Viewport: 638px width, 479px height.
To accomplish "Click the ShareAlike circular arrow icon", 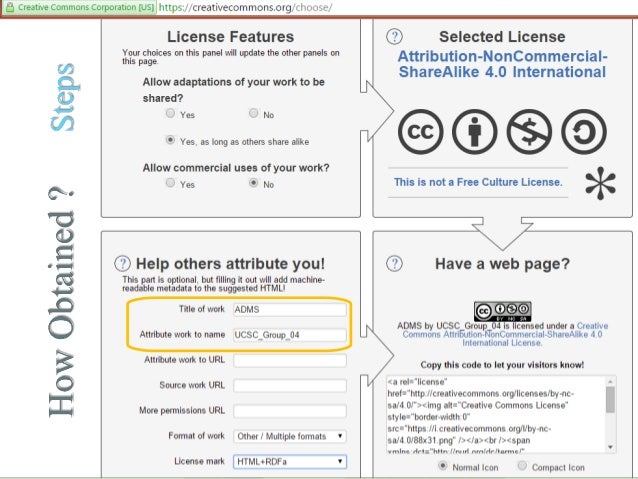I will point(584,131).
